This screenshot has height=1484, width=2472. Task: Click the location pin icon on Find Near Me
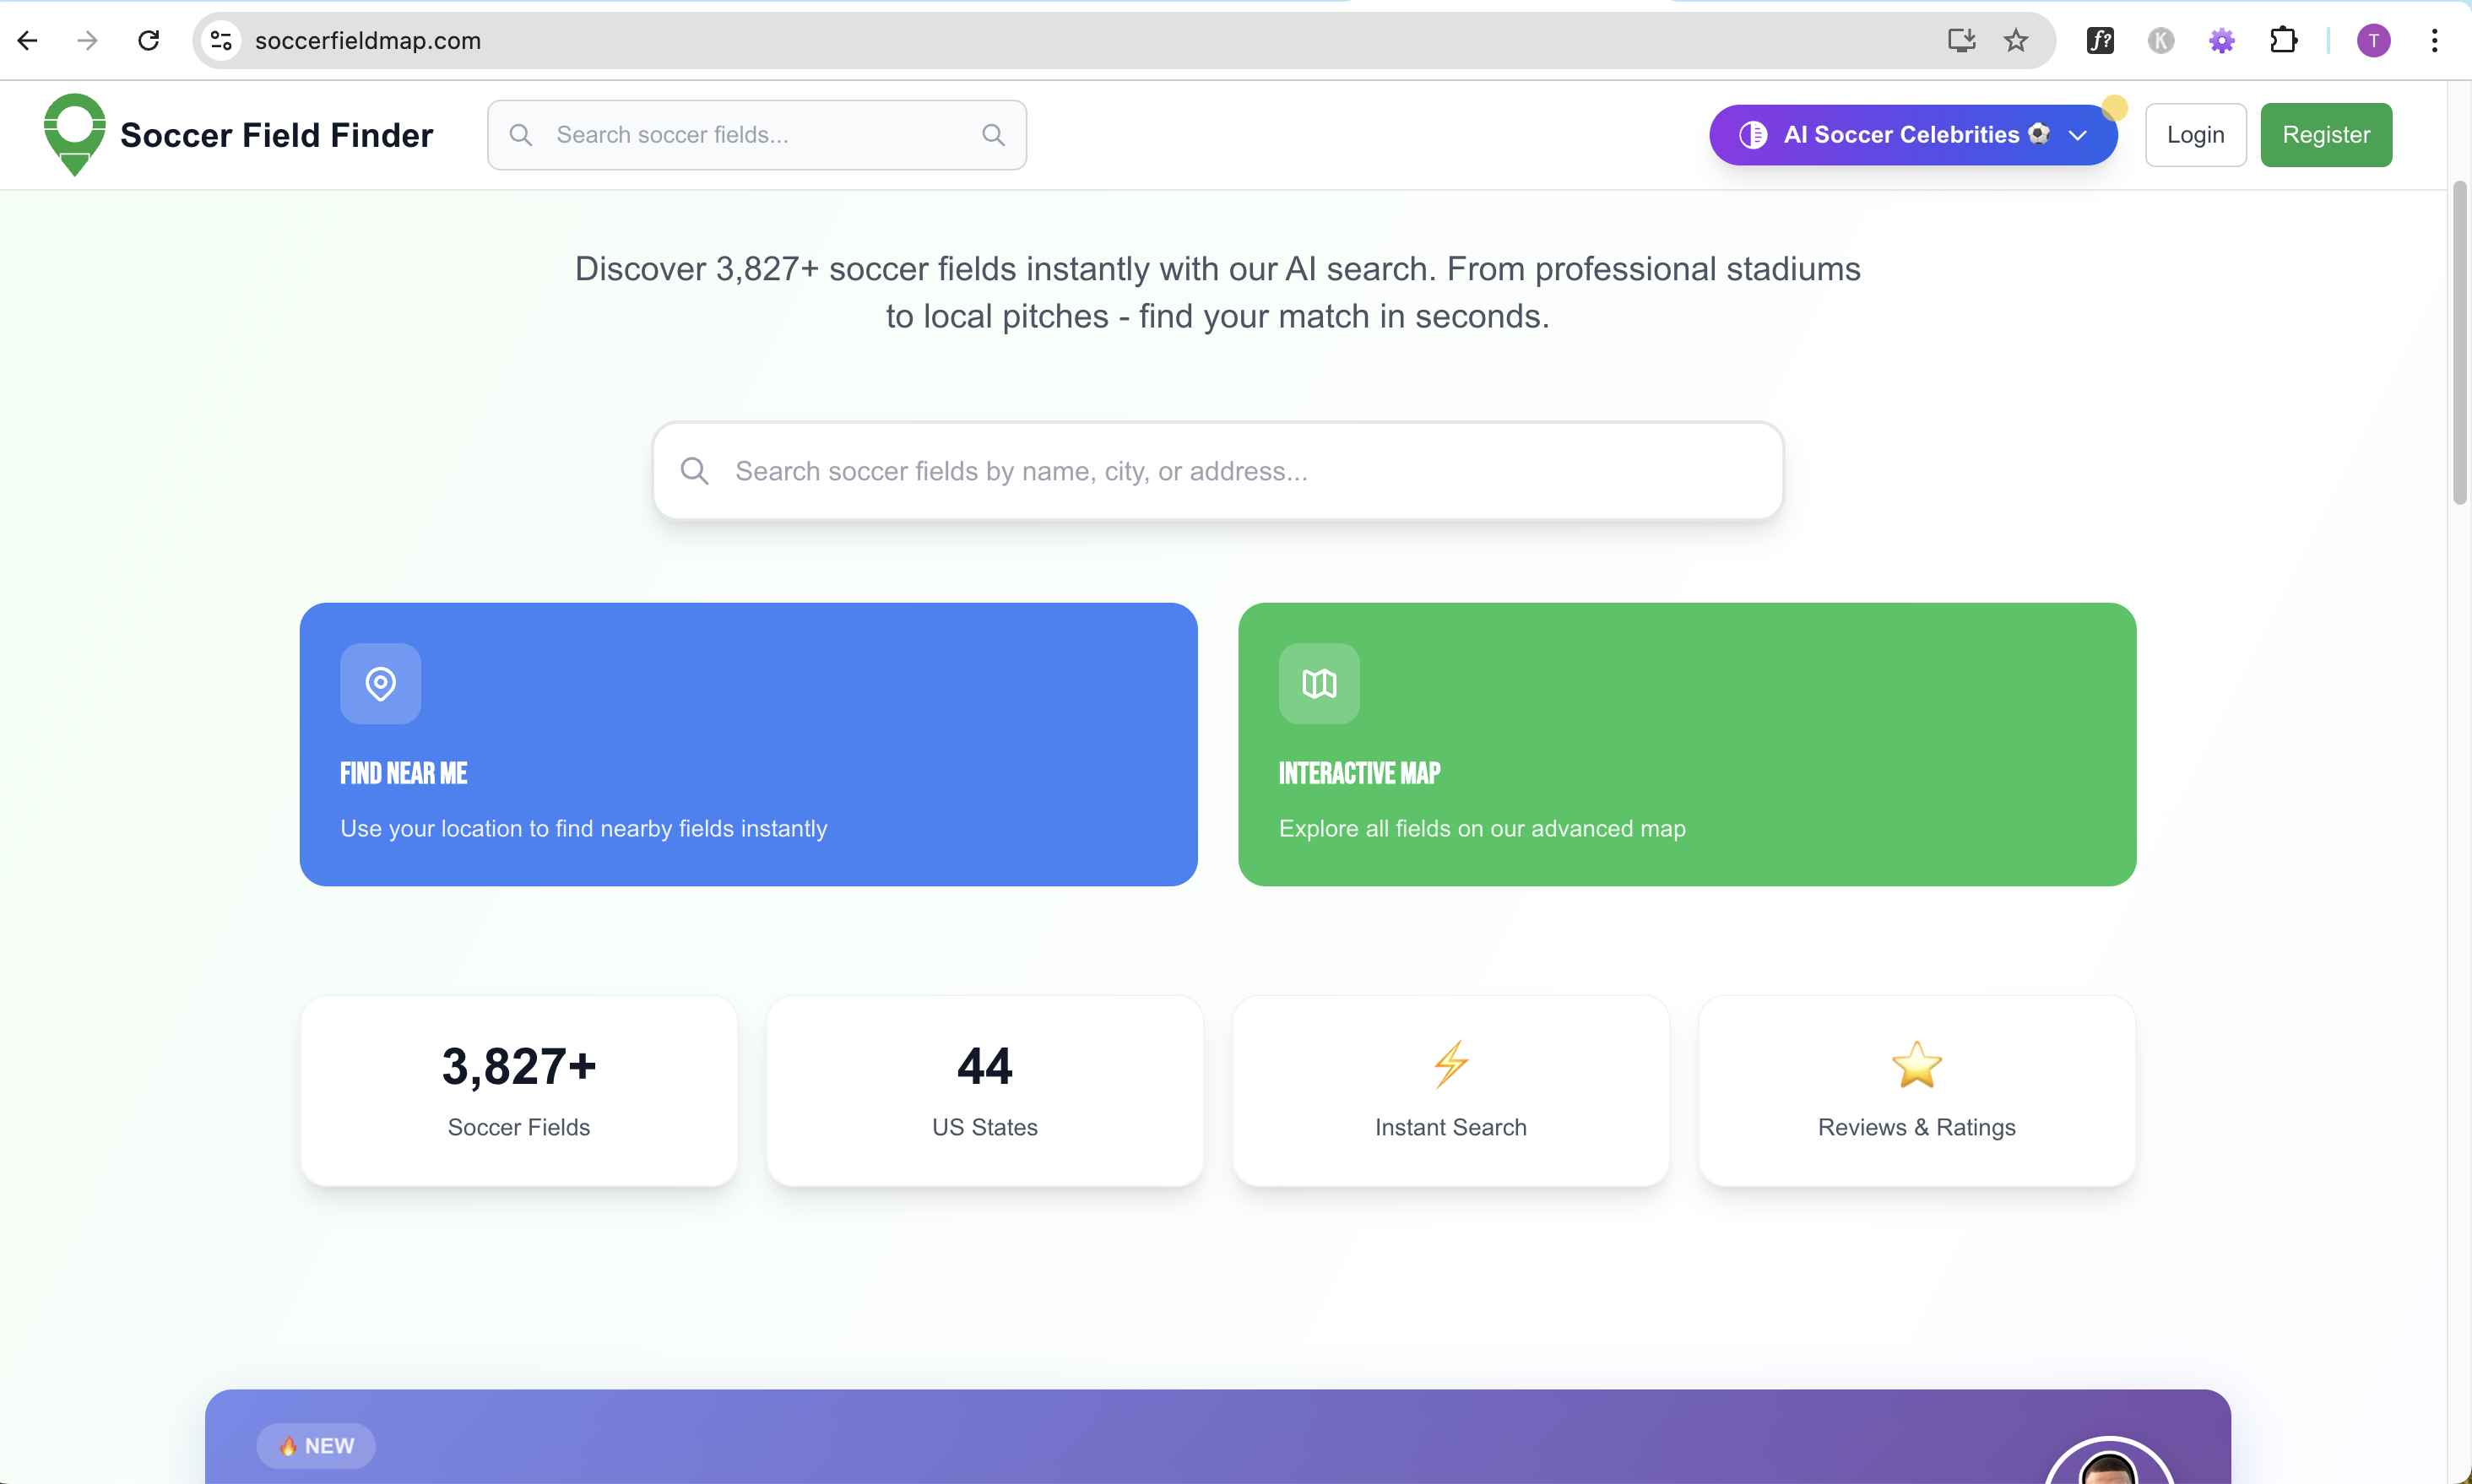380,684
